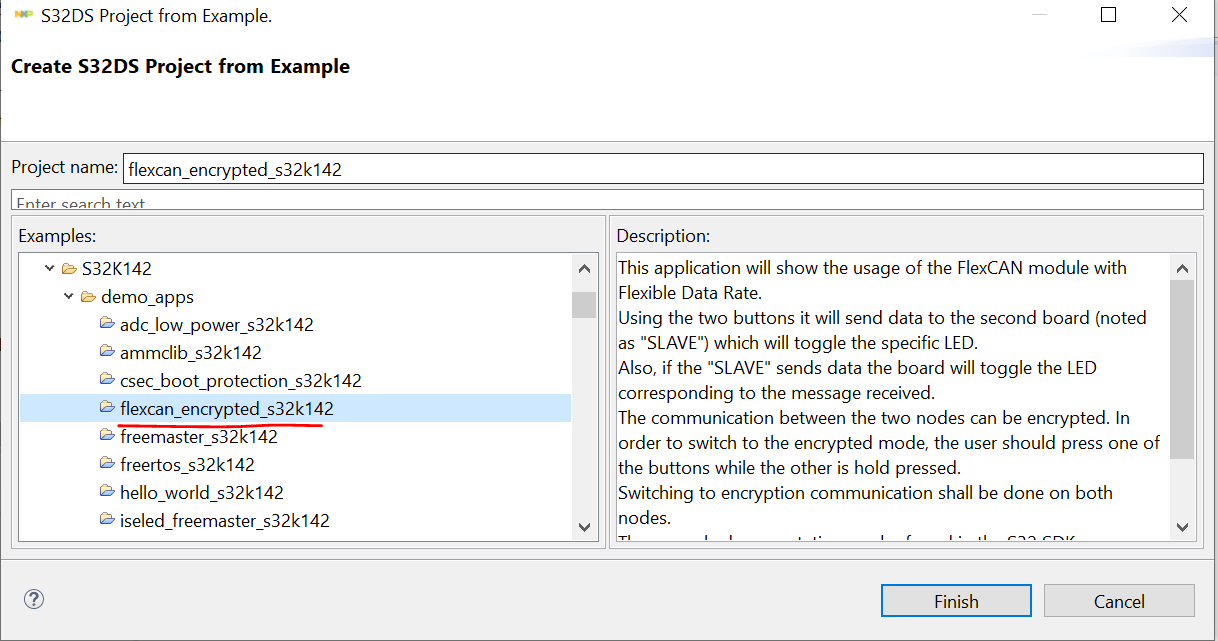
Task: Focus the example search text box
Action: click(x=606, y=201)
